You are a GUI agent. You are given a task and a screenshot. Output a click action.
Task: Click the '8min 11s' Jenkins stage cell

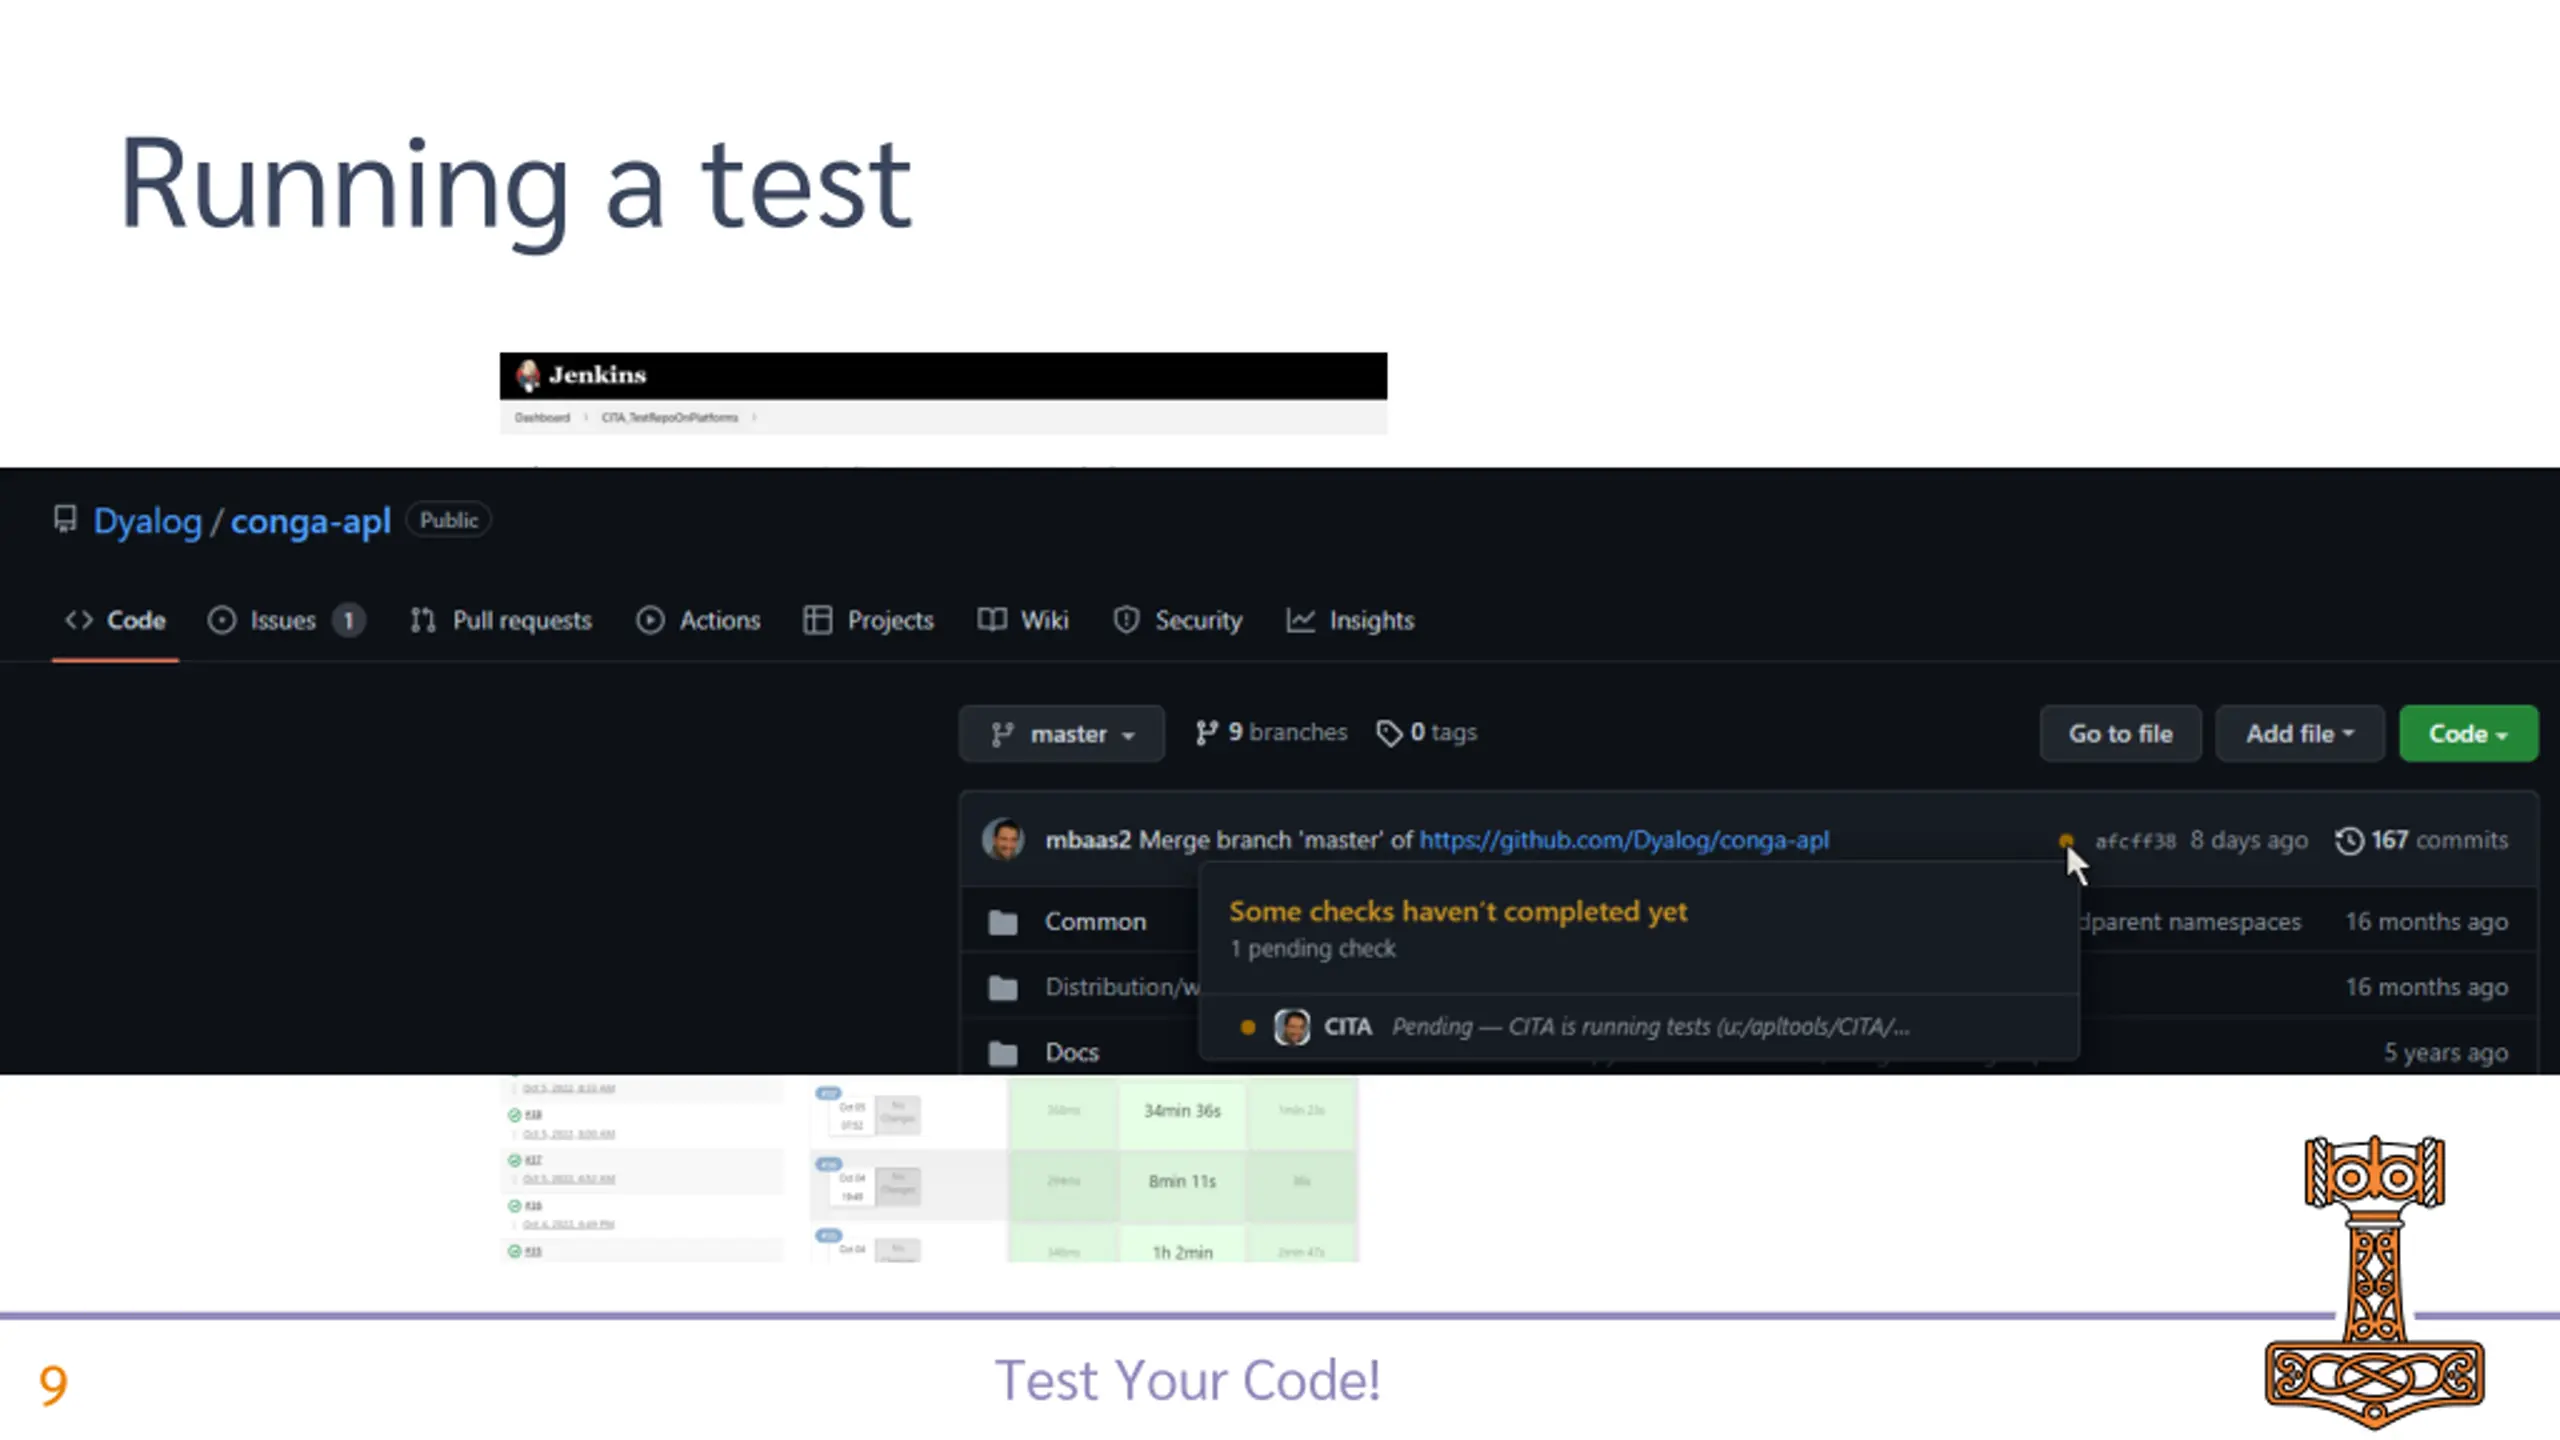click(x=1182, y=1182)
